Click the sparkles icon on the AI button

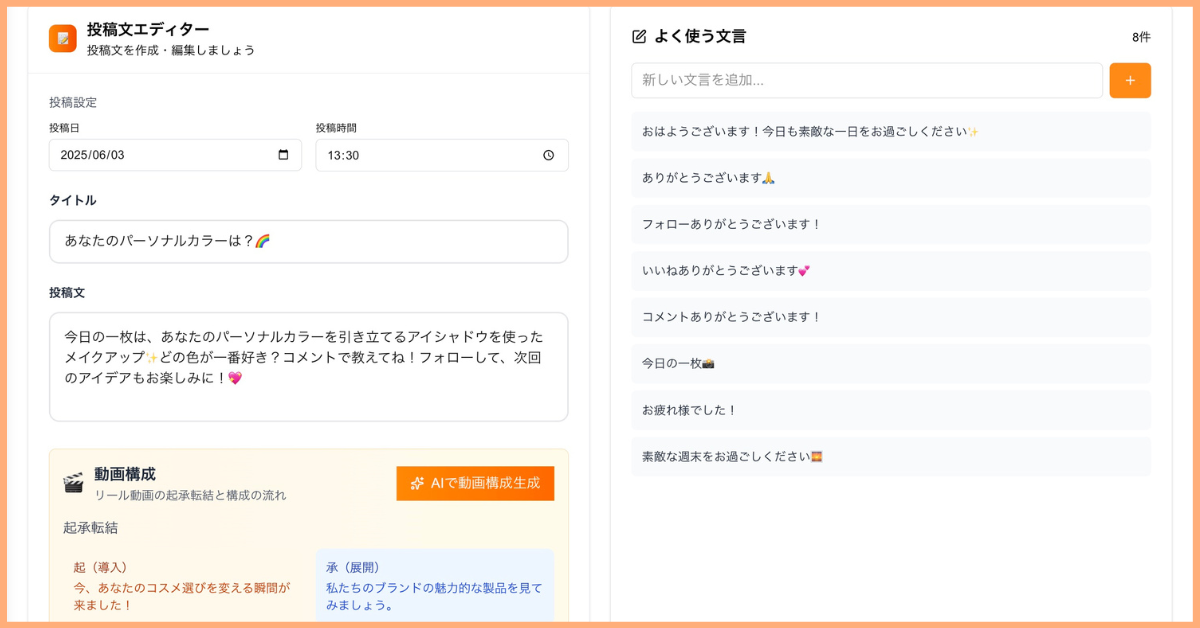416,483
